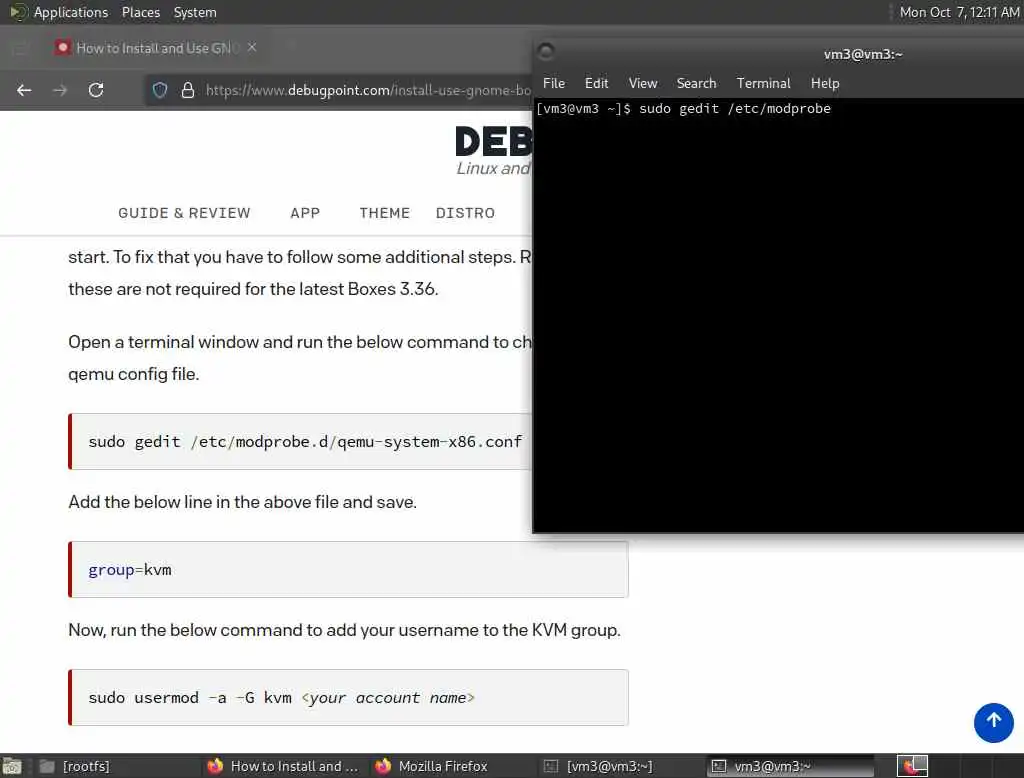Open the terminal Search menu
1024x778 pixels.
point(696,83)
